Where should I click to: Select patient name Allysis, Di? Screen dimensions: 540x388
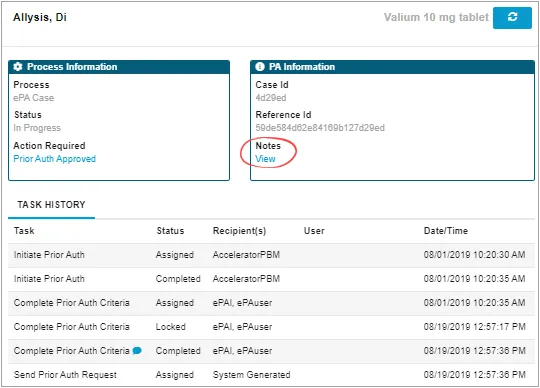click(40, 17)
